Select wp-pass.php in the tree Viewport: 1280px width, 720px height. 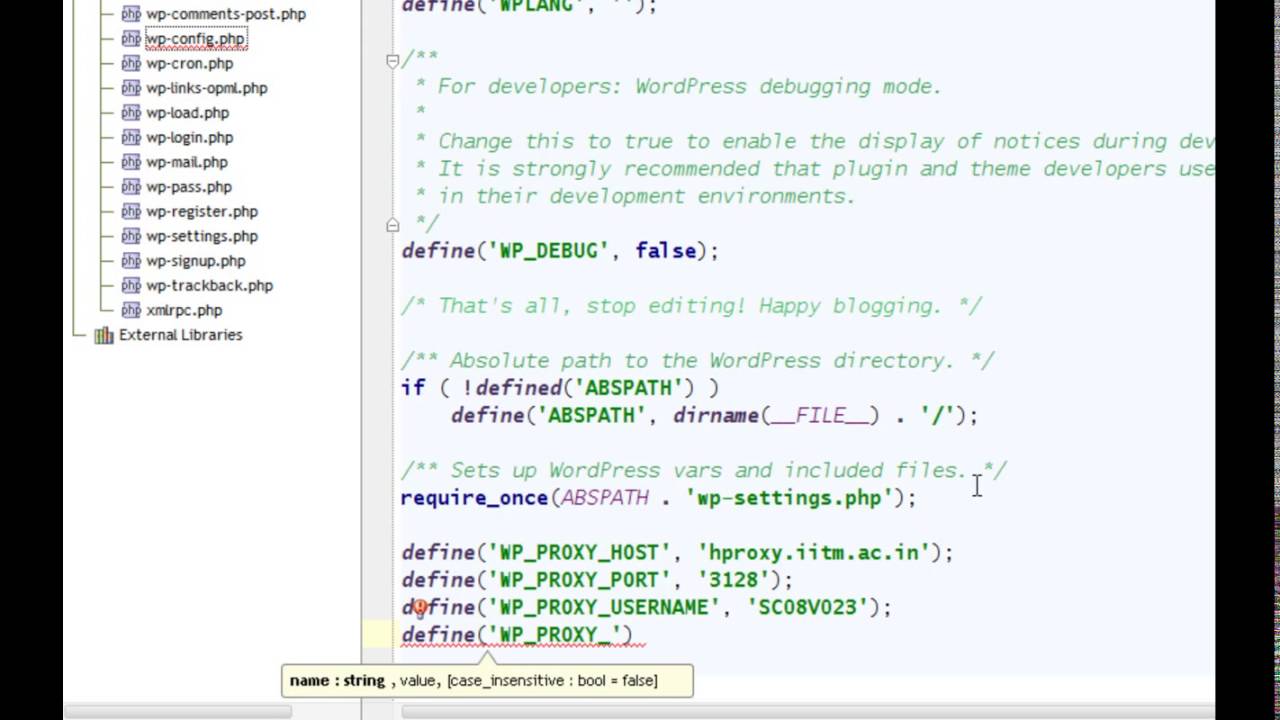point(189,187)
